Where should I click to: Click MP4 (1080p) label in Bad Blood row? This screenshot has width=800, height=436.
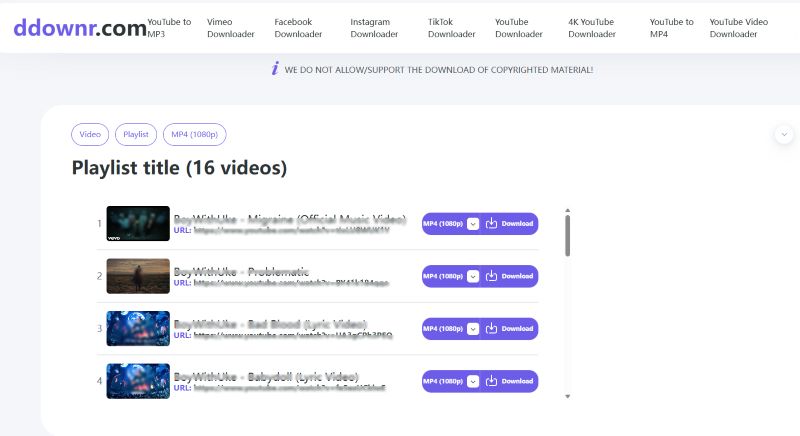pyautogui.click(x=443, y=329)
